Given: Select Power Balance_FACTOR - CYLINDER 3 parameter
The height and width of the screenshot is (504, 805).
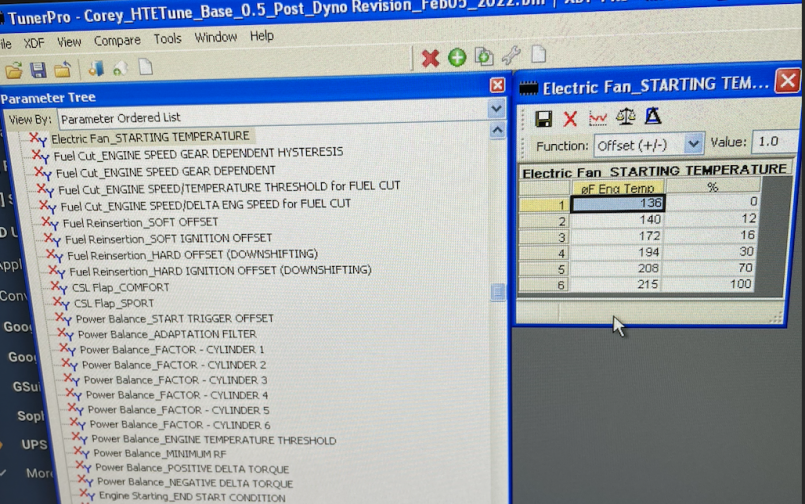Looking at the screenshot, I should [x=174, y=380].
